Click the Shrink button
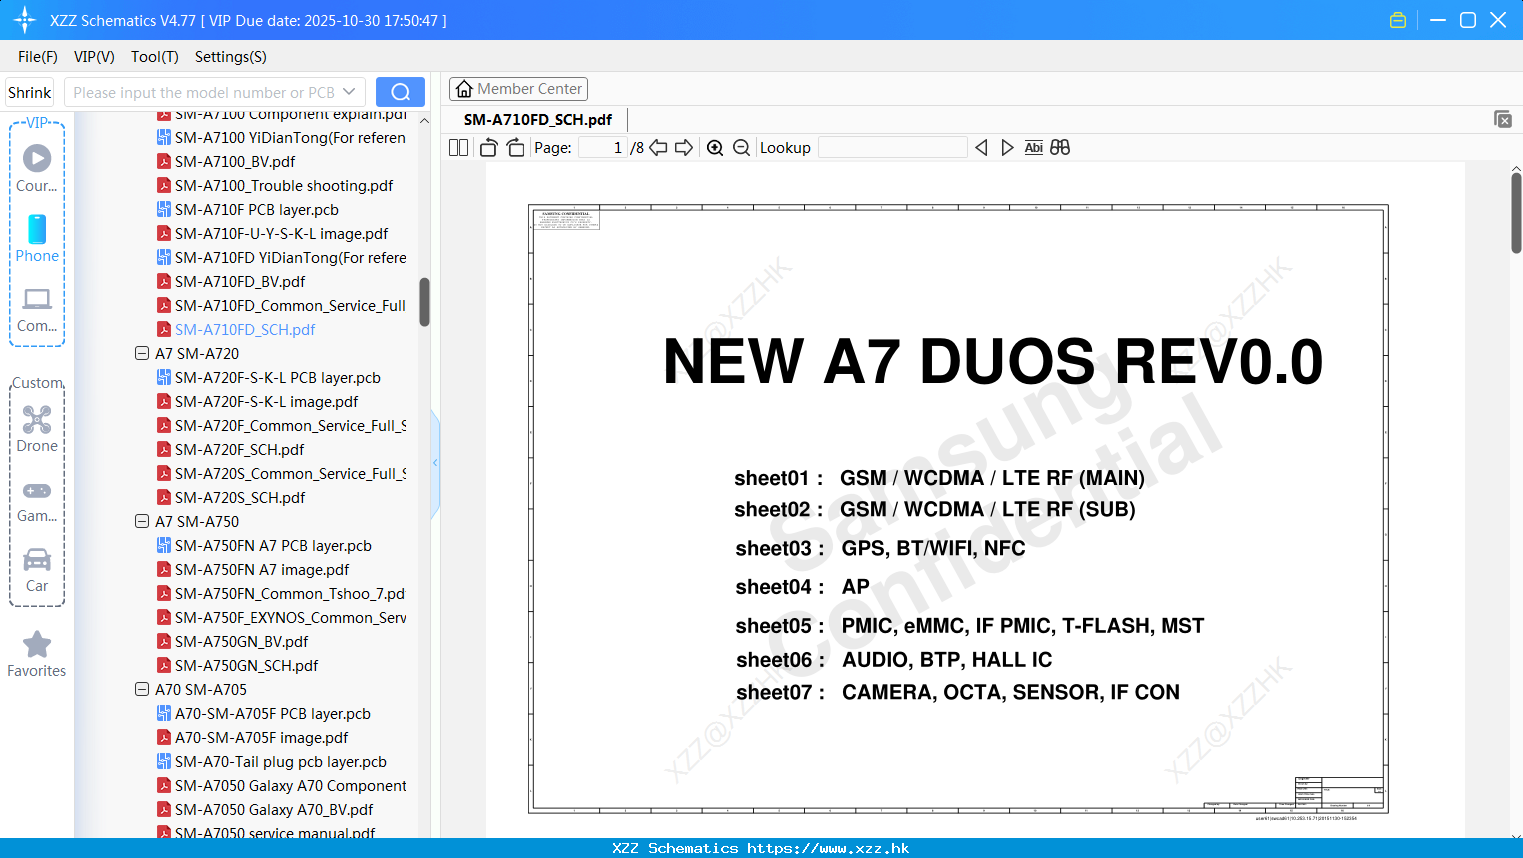The width and height of the screenshot is (1523, 858). [x=30, y=92]
